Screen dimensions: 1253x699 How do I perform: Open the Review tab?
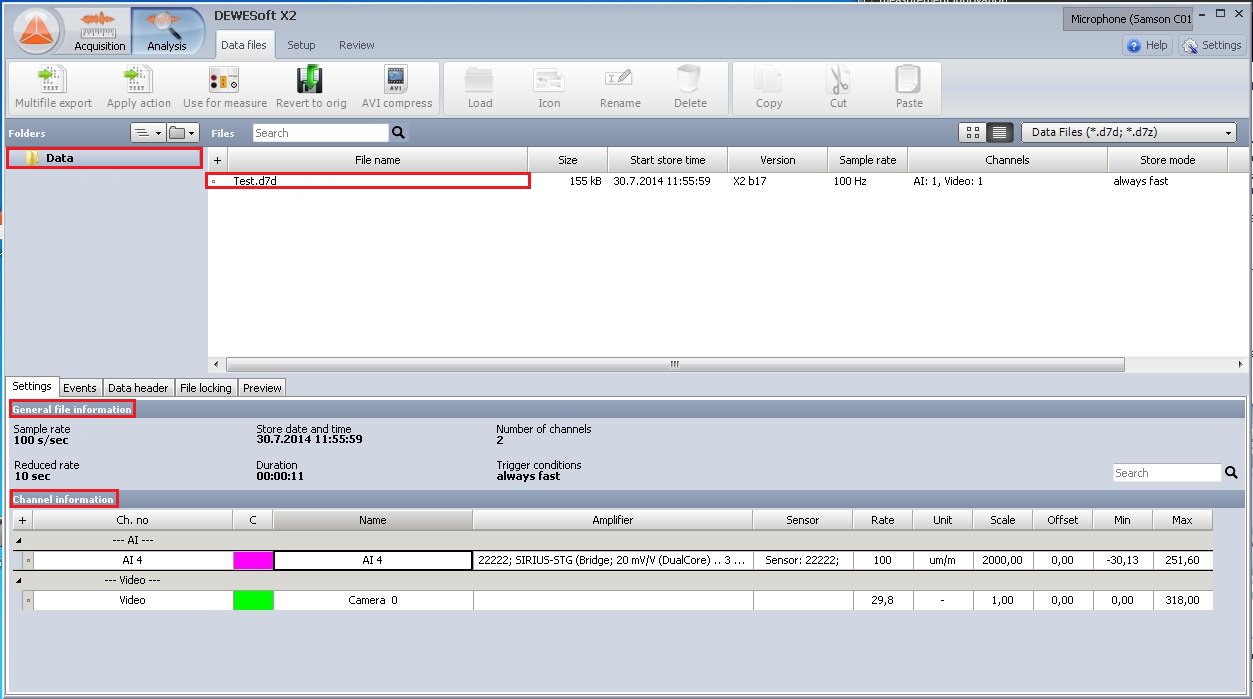356,45
